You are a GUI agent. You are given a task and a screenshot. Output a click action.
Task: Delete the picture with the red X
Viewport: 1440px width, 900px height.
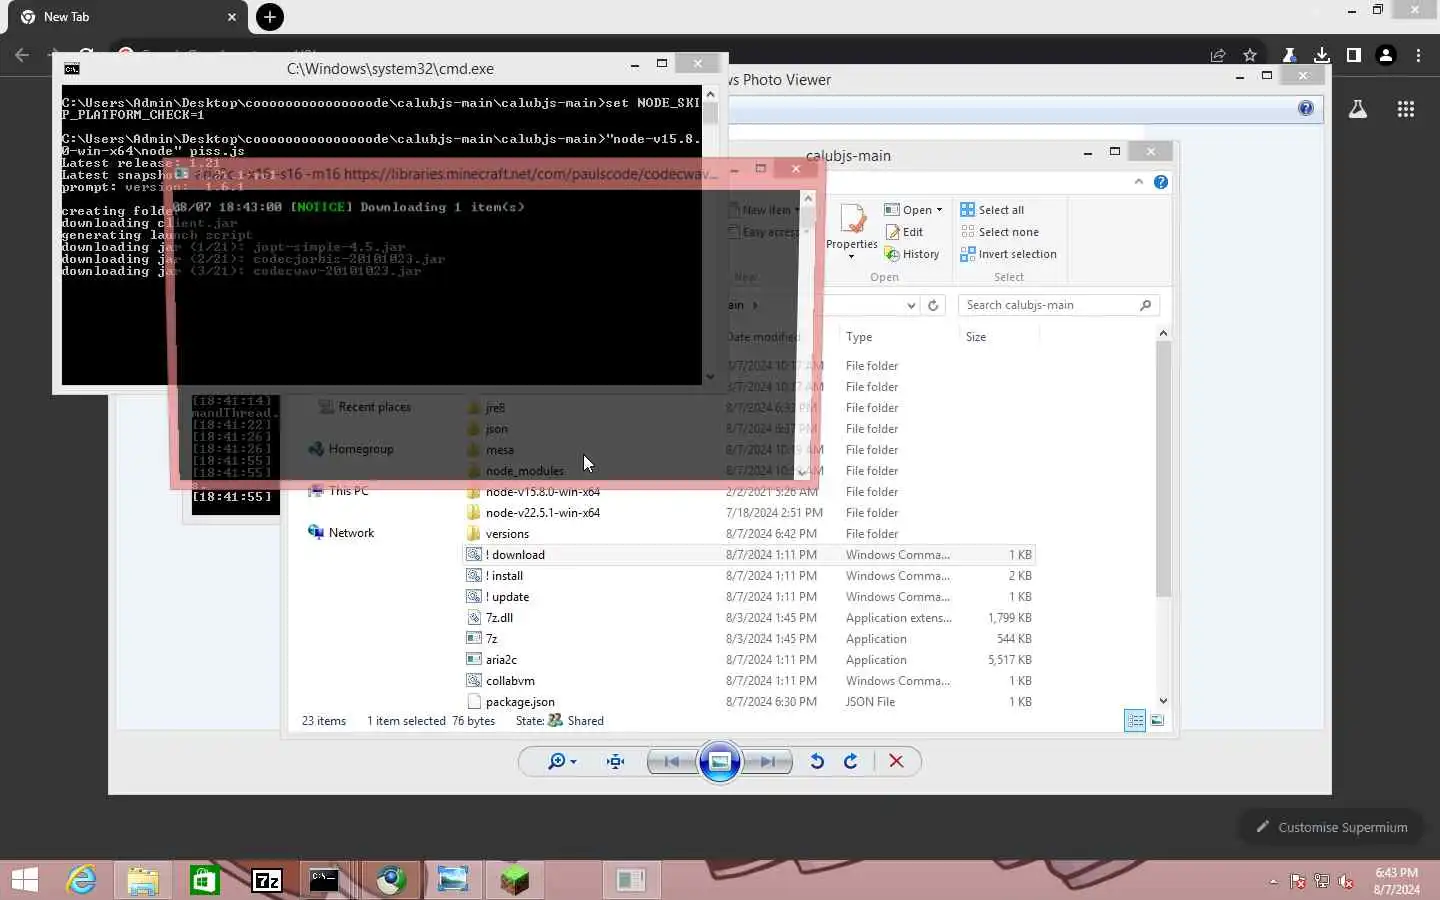(896, 762)
